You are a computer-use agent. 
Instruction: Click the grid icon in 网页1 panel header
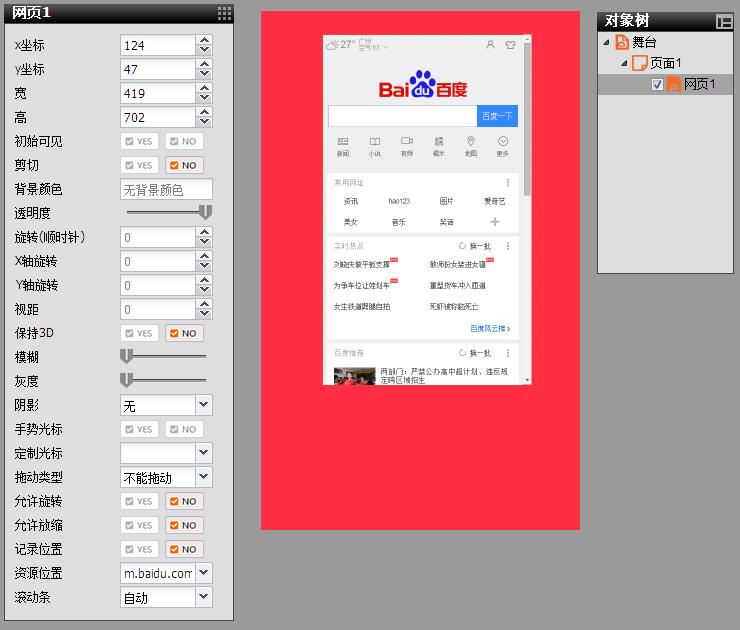coord(225,13)
